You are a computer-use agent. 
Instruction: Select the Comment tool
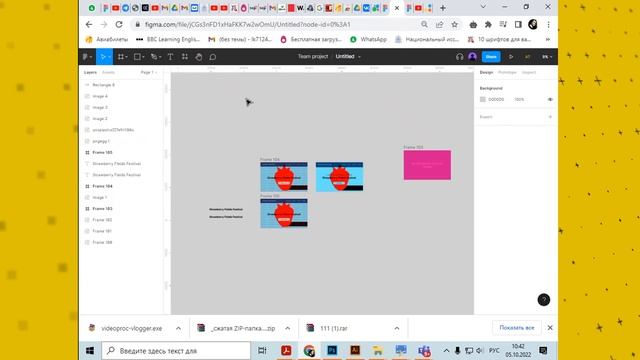click(213, 57)
